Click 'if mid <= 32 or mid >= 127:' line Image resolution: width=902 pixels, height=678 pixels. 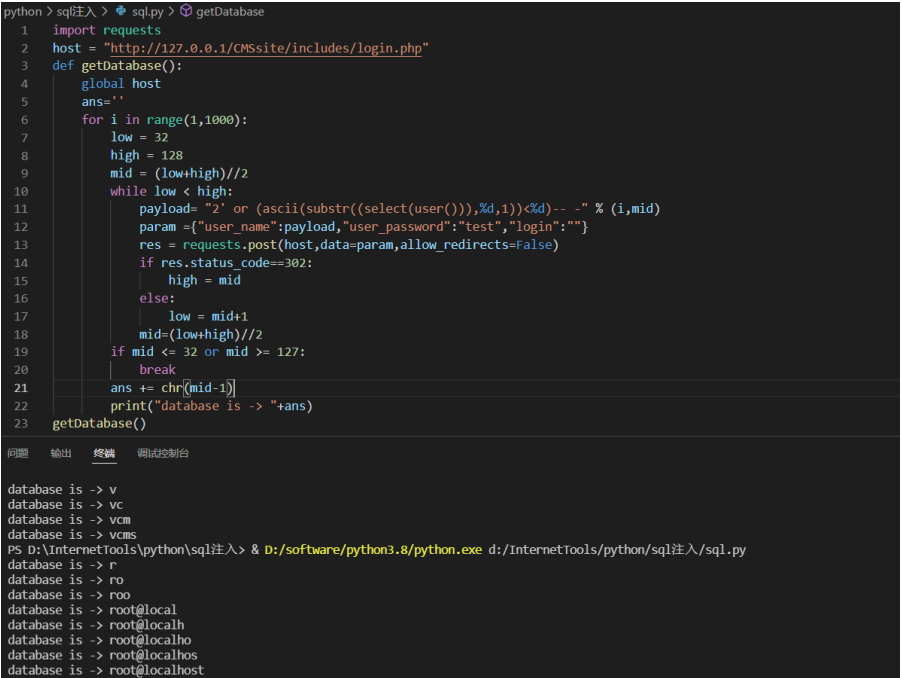pyautogui.click(x=208, y=352)
